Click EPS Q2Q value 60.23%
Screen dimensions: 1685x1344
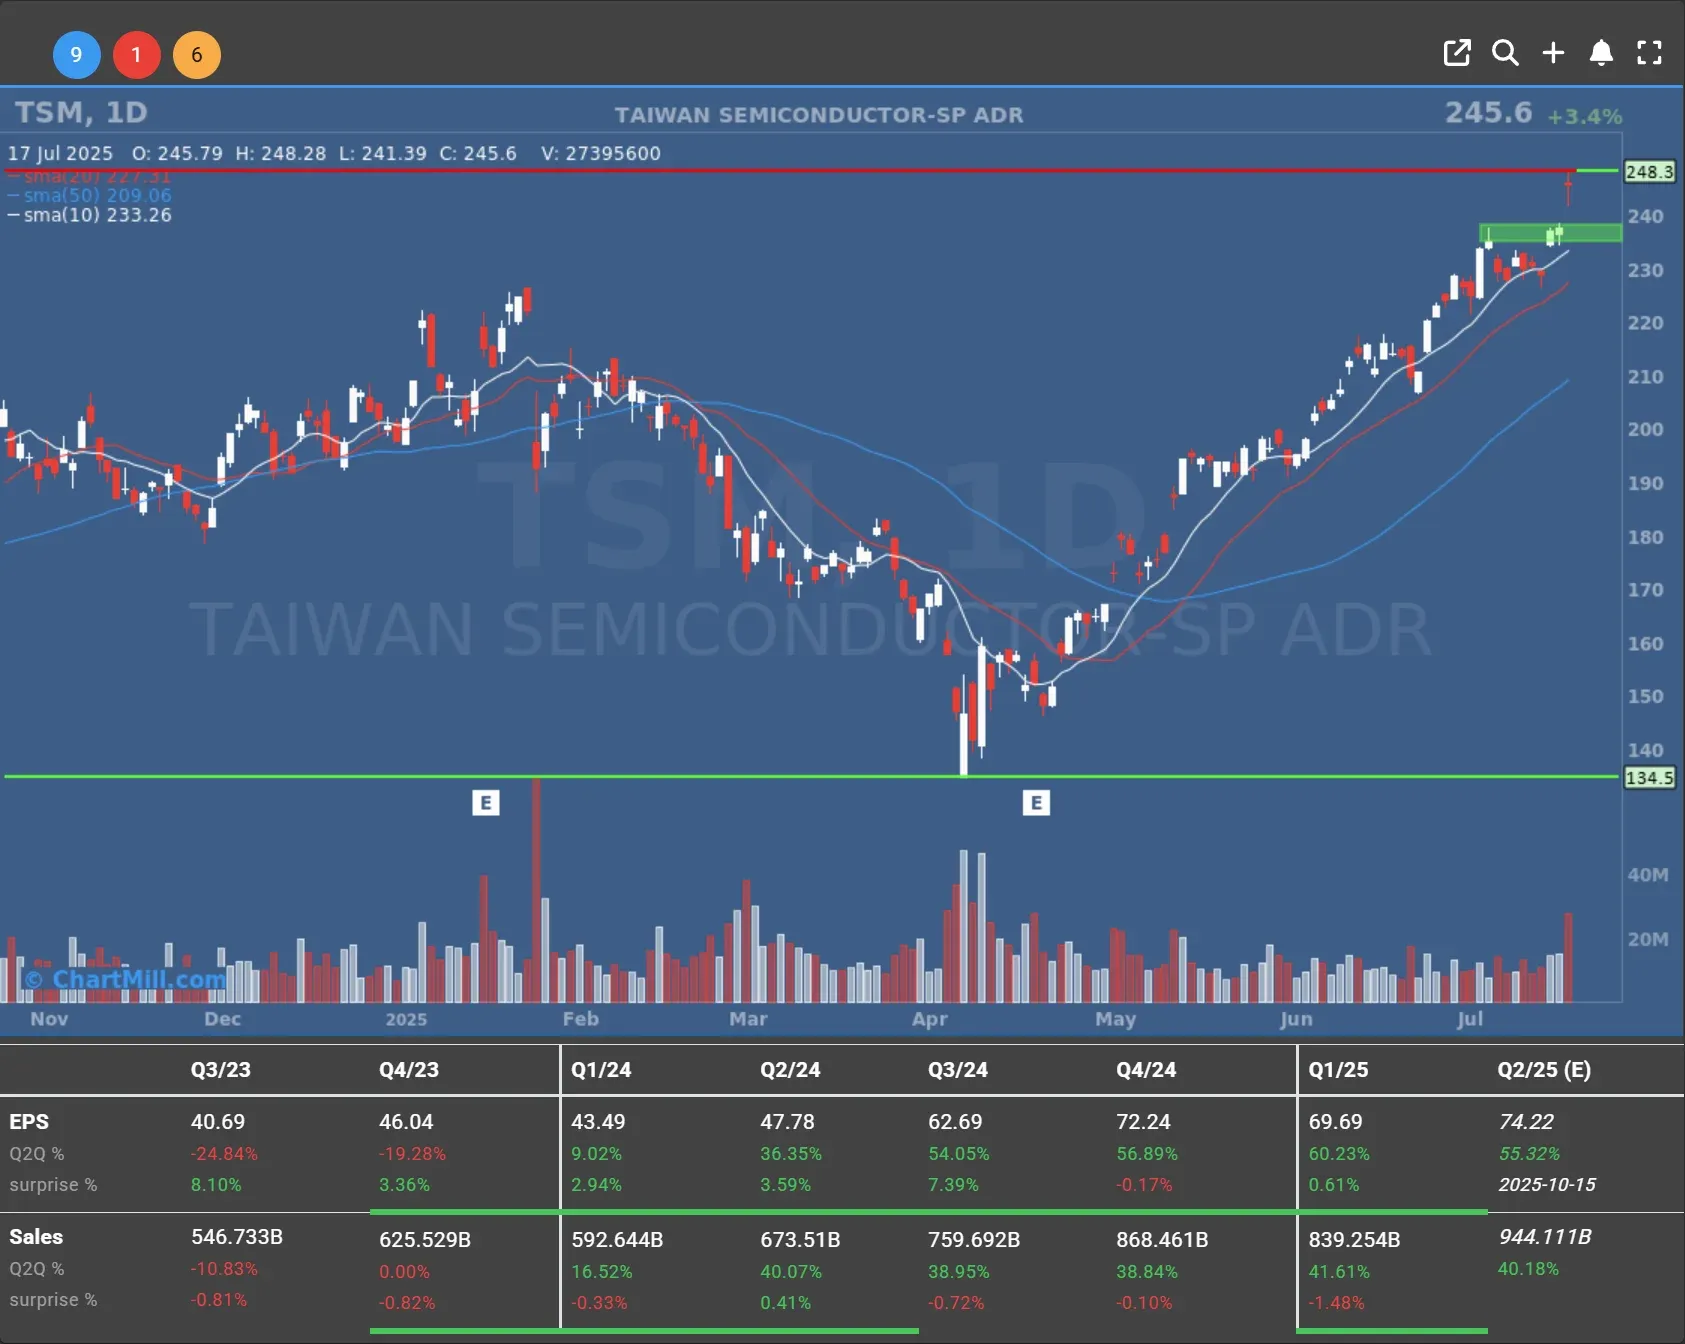[x=1339, y=1154]
